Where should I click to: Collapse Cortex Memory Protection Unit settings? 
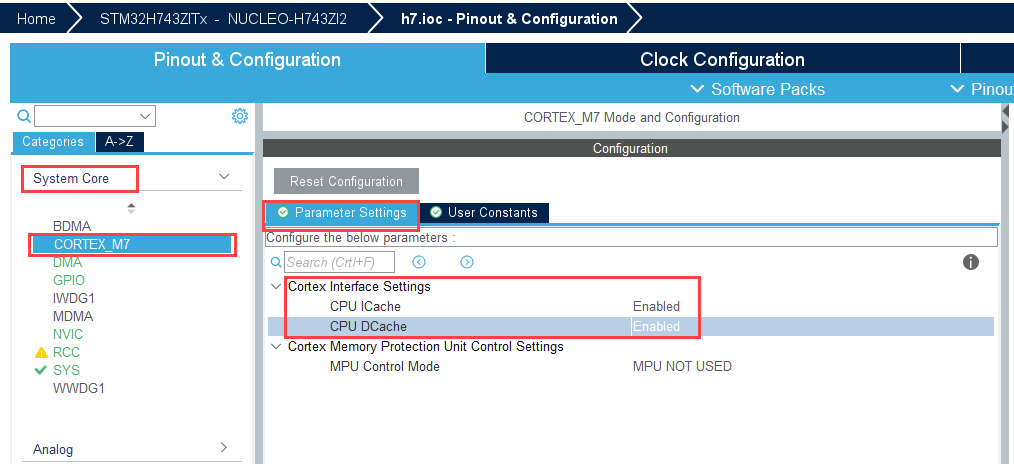[276, 347]
